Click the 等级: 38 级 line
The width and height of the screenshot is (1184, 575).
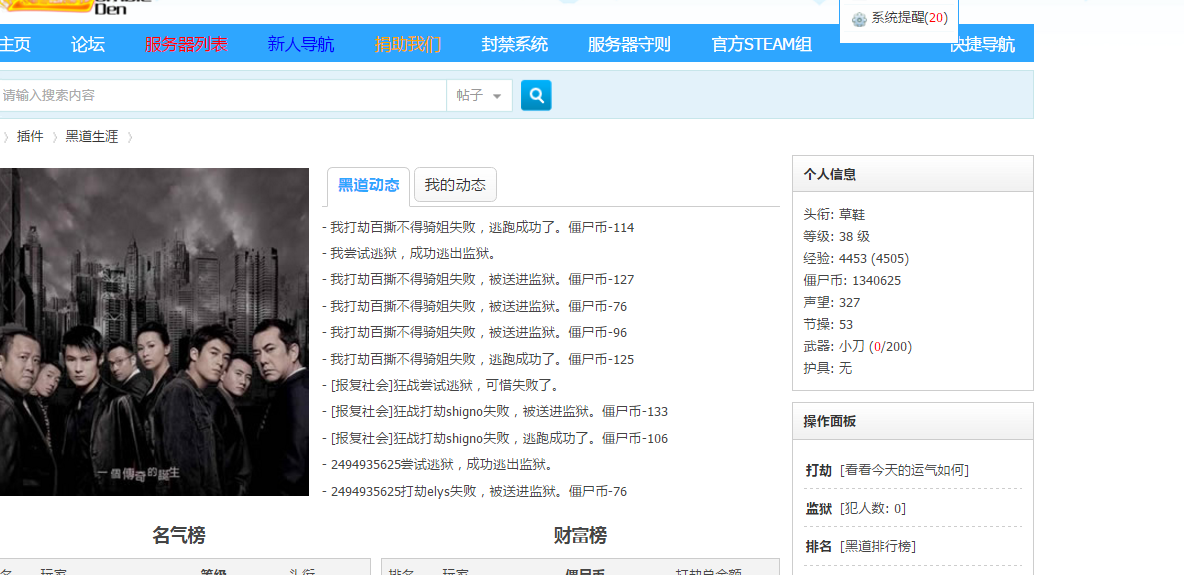(837, 236)
